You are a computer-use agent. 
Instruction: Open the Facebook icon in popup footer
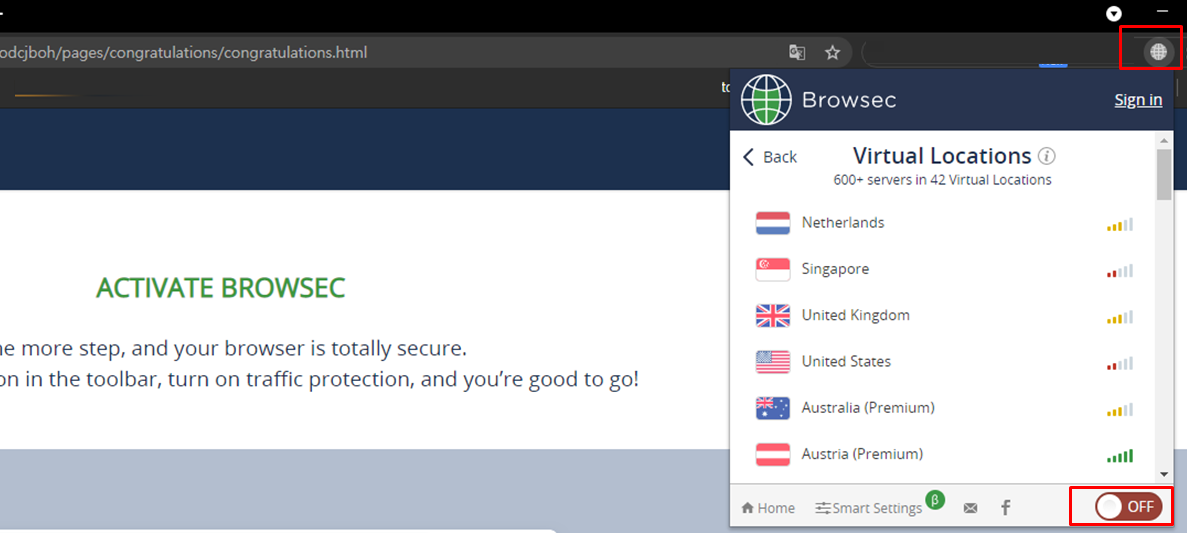click(1005, 508)
